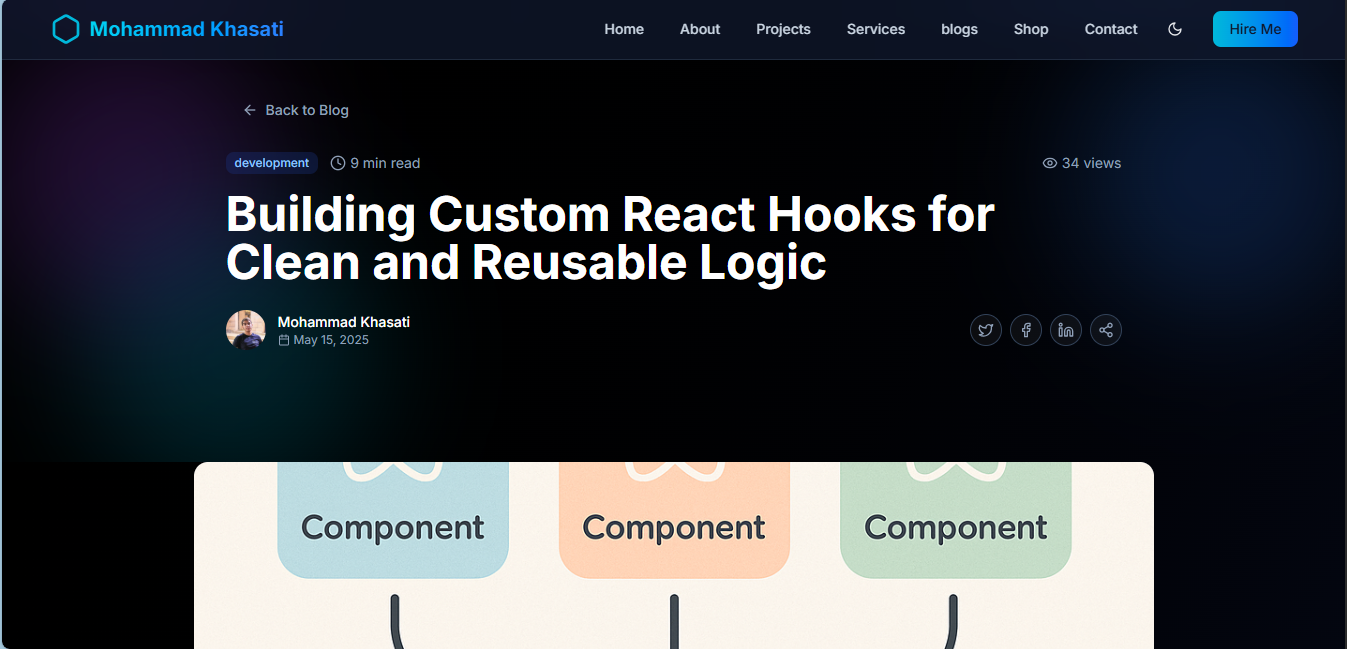
Task: Visit the Shop page
Action: (1031, 29)
